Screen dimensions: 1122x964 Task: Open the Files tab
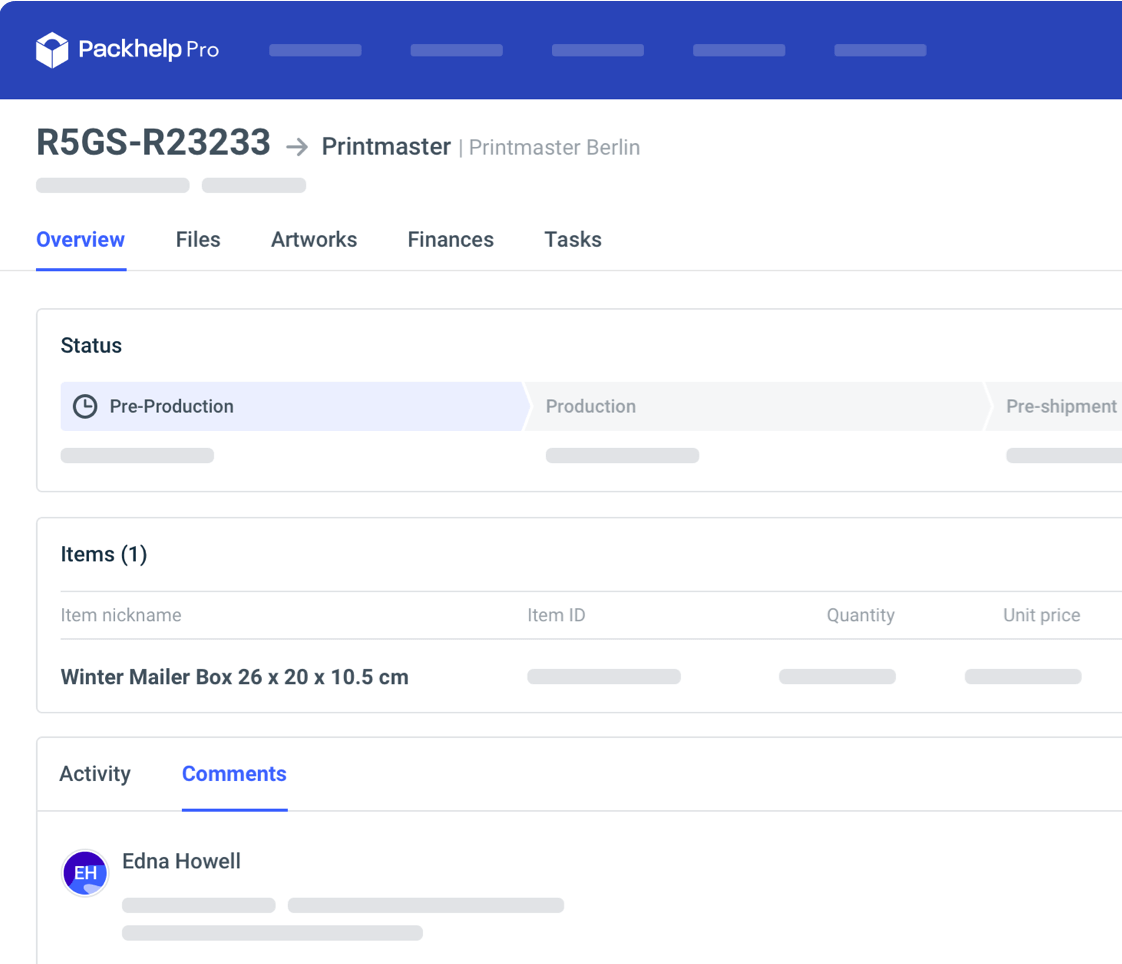[x=198, y=240]
